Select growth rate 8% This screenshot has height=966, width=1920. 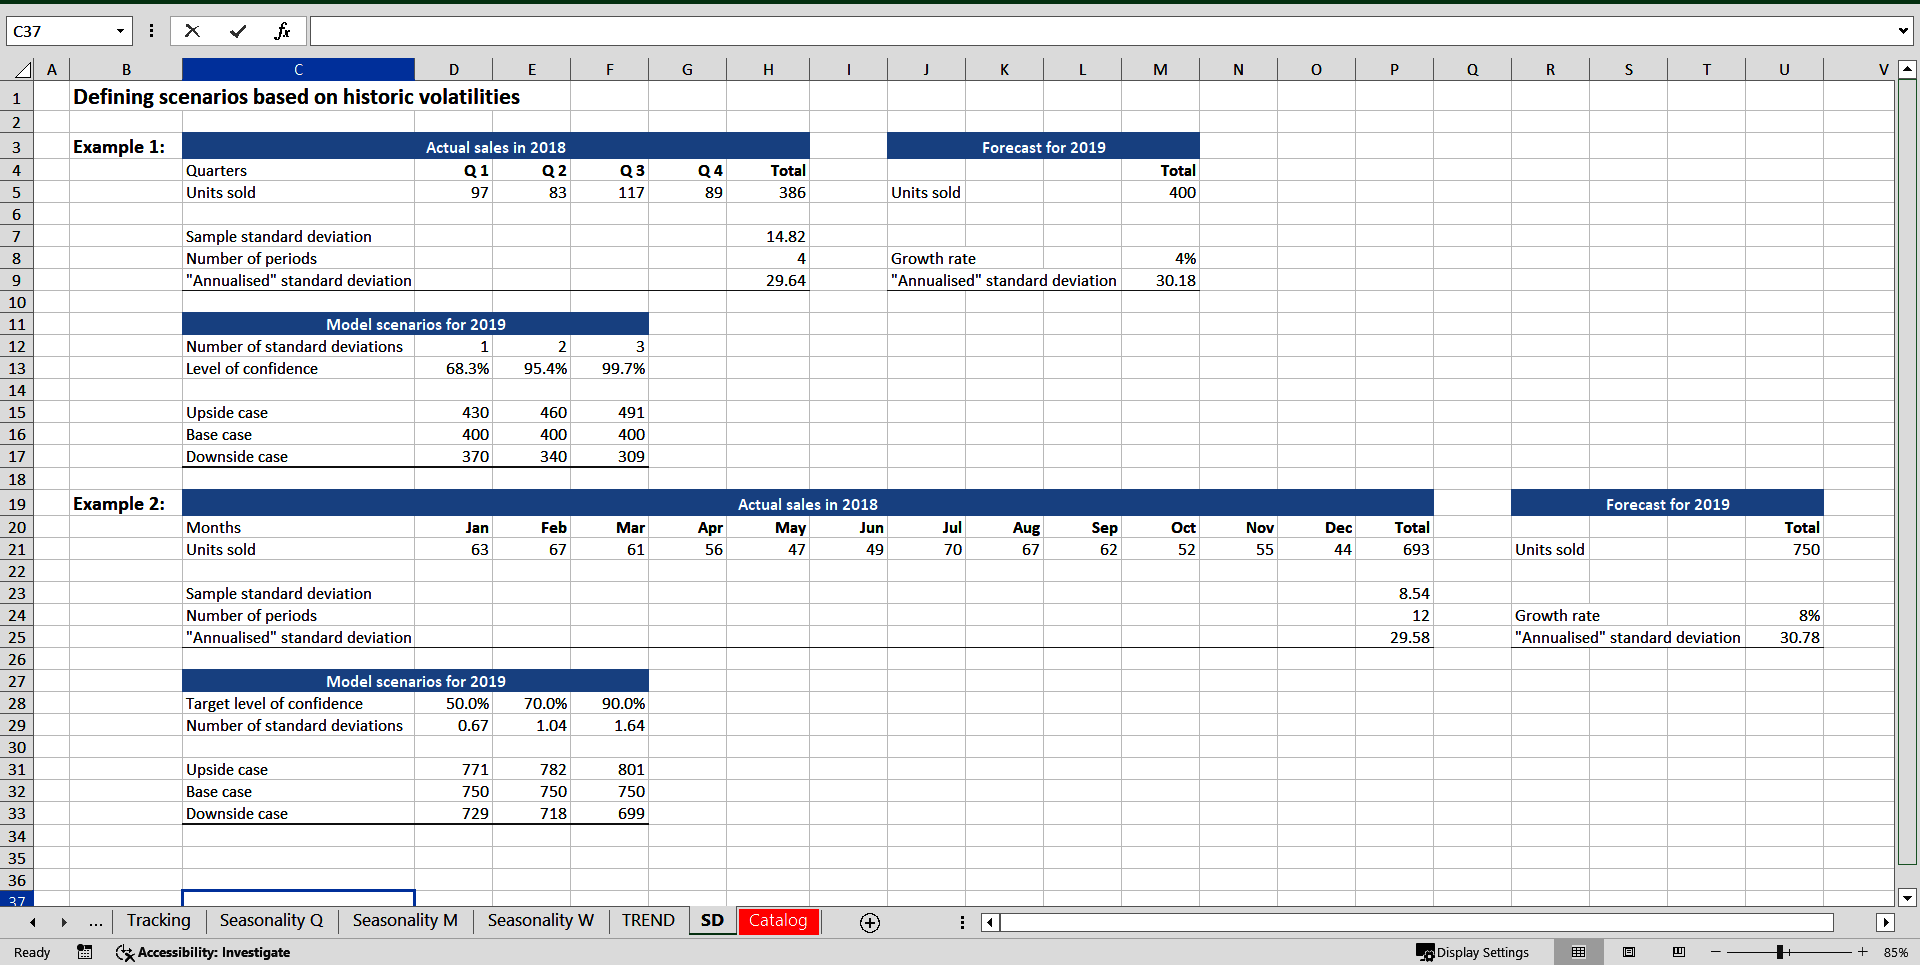1784,615
